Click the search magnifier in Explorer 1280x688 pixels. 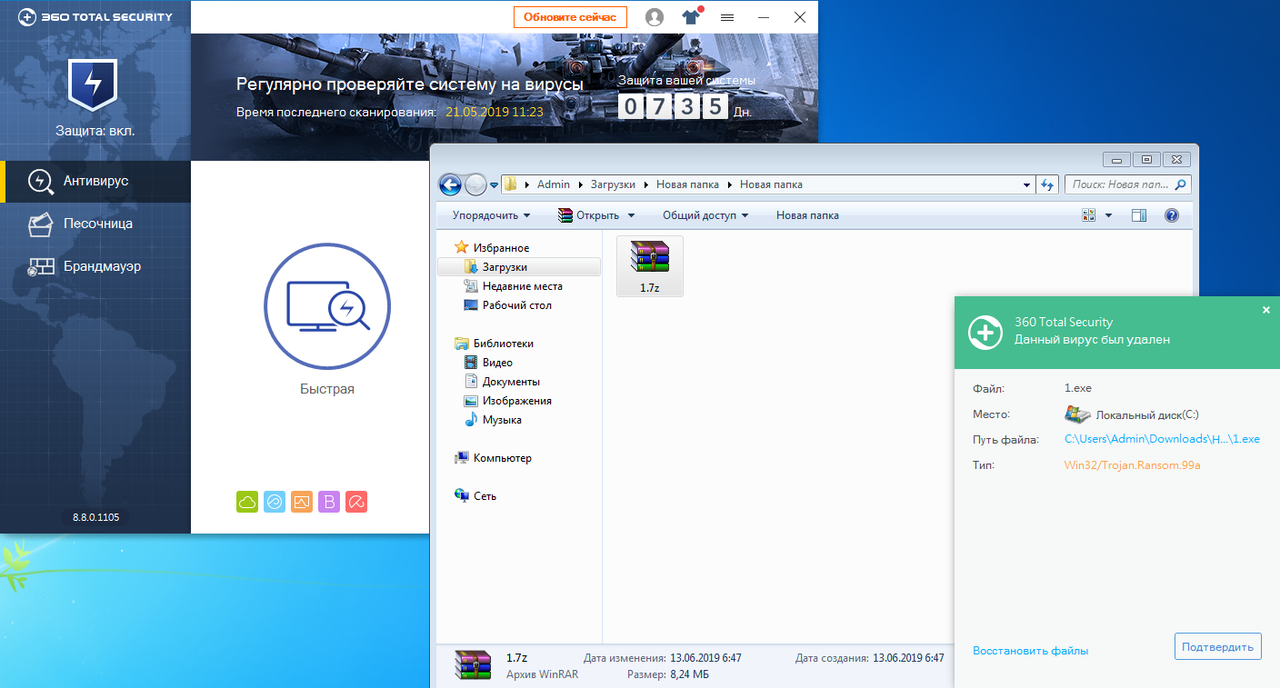(x=1180, y=184)
